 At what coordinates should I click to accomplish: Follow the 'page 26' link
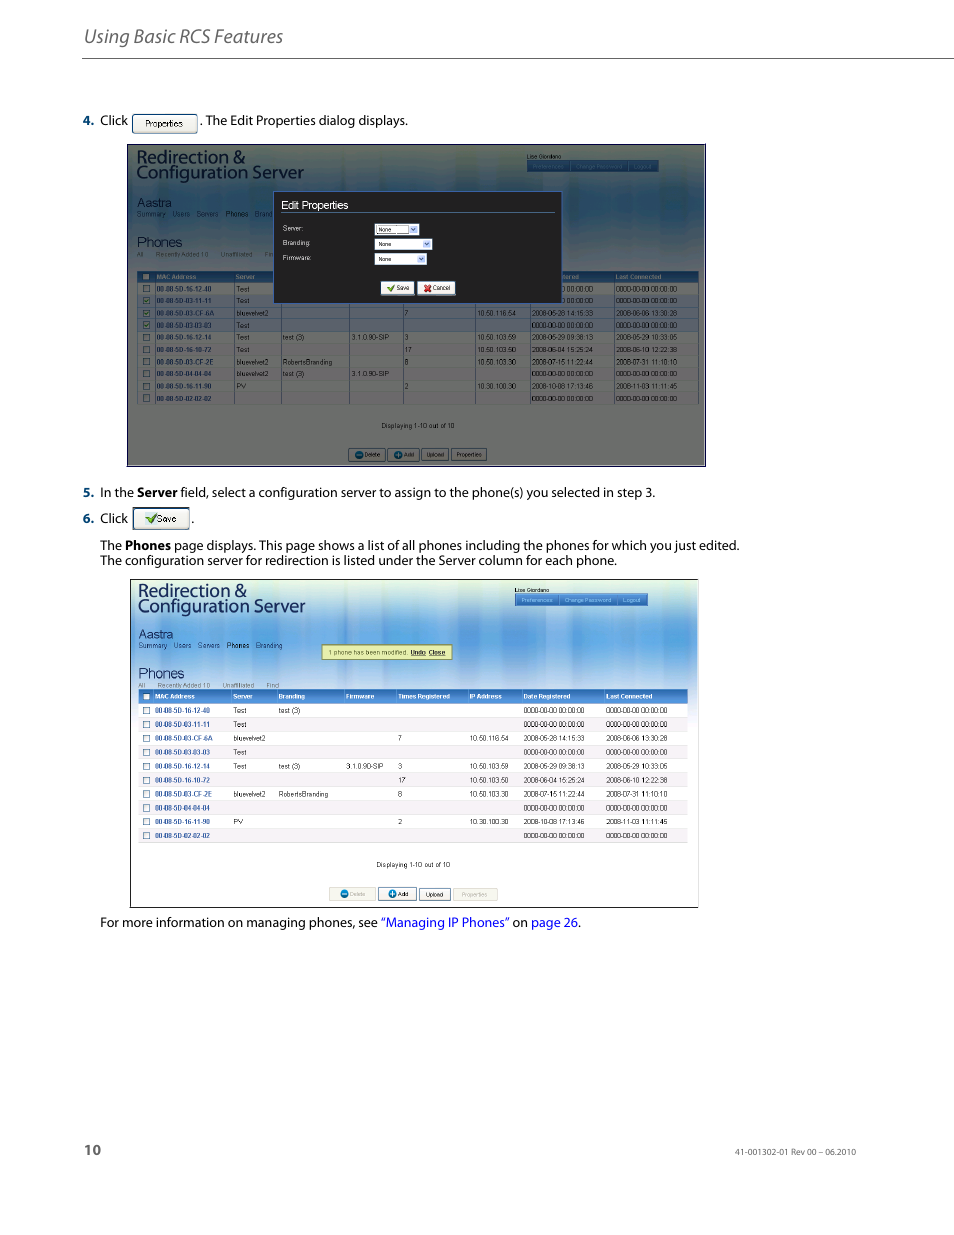[554, 923]
